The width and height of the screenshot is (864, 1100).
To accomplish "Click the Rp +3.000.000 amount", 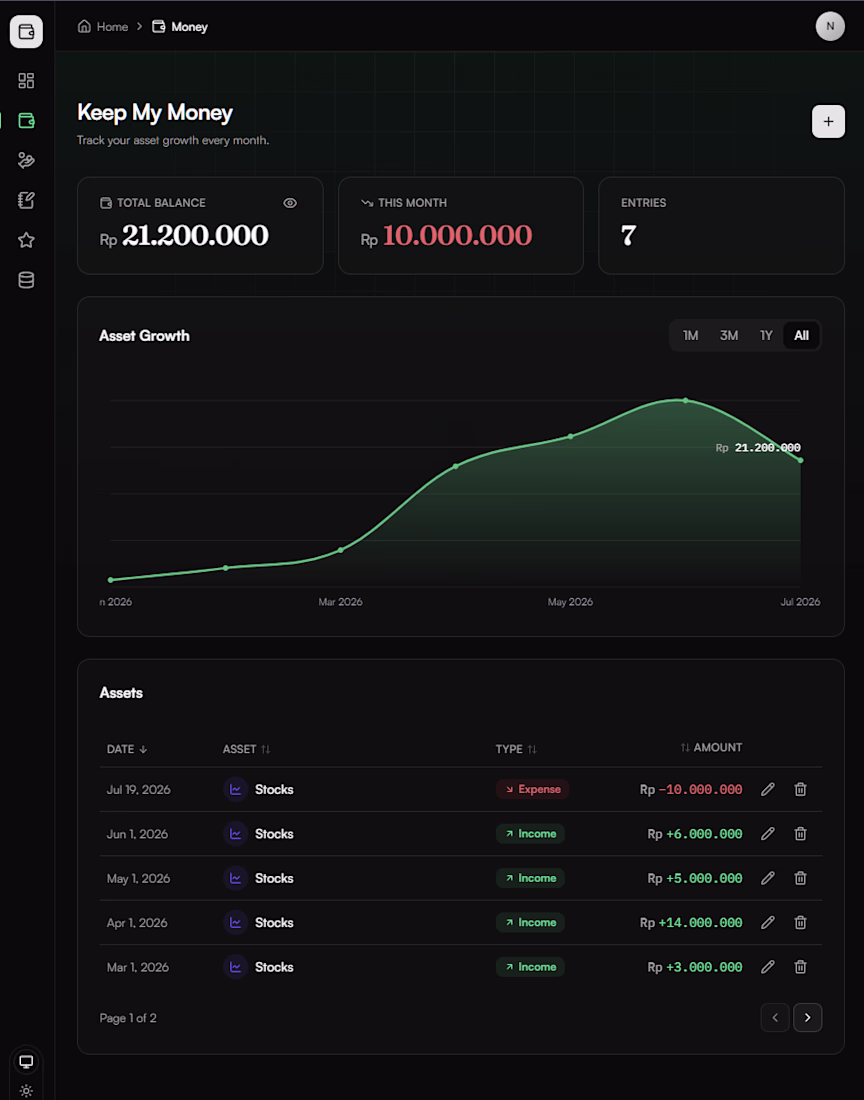I will pyautogui.click(x=694, y=967).
